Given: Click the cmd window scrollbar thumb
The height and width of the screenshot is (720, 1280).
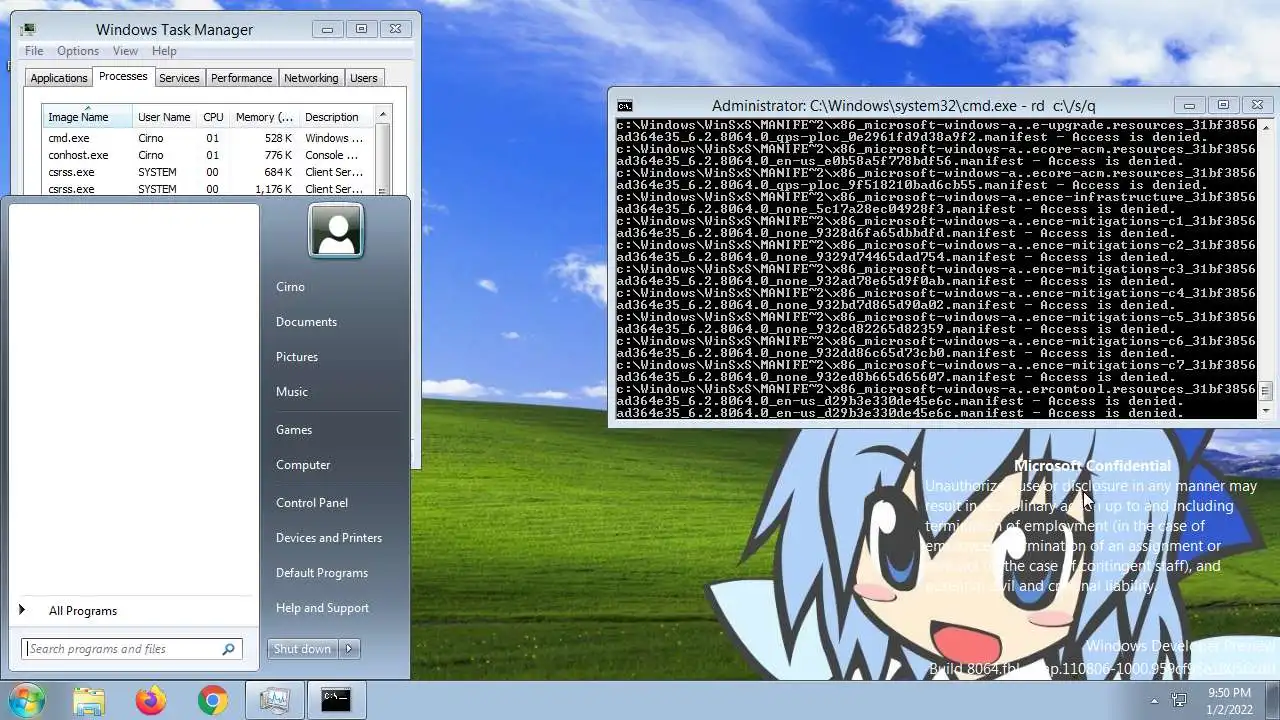Looking at the screenshot, I should 1265,391.
